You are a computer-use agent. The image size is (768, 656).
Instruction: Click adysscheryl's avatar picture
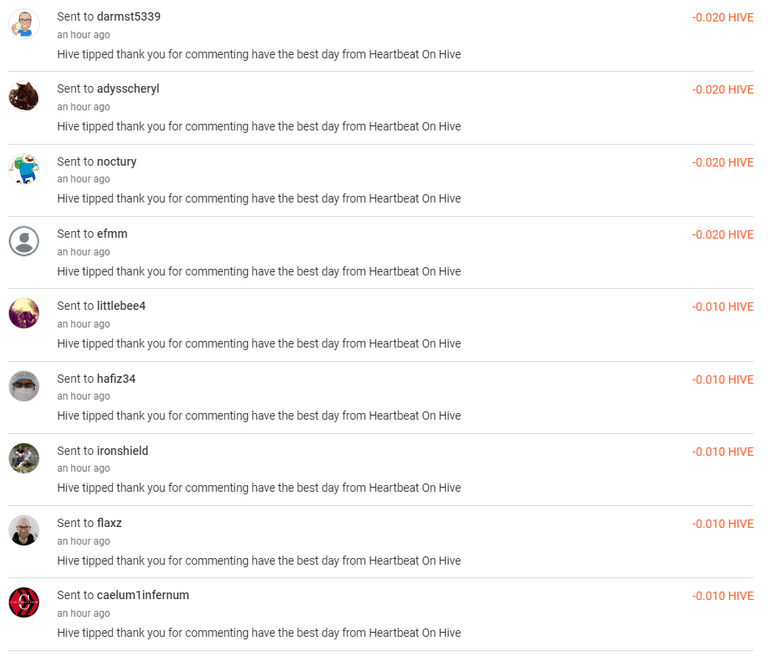click(x=24, y=96)
